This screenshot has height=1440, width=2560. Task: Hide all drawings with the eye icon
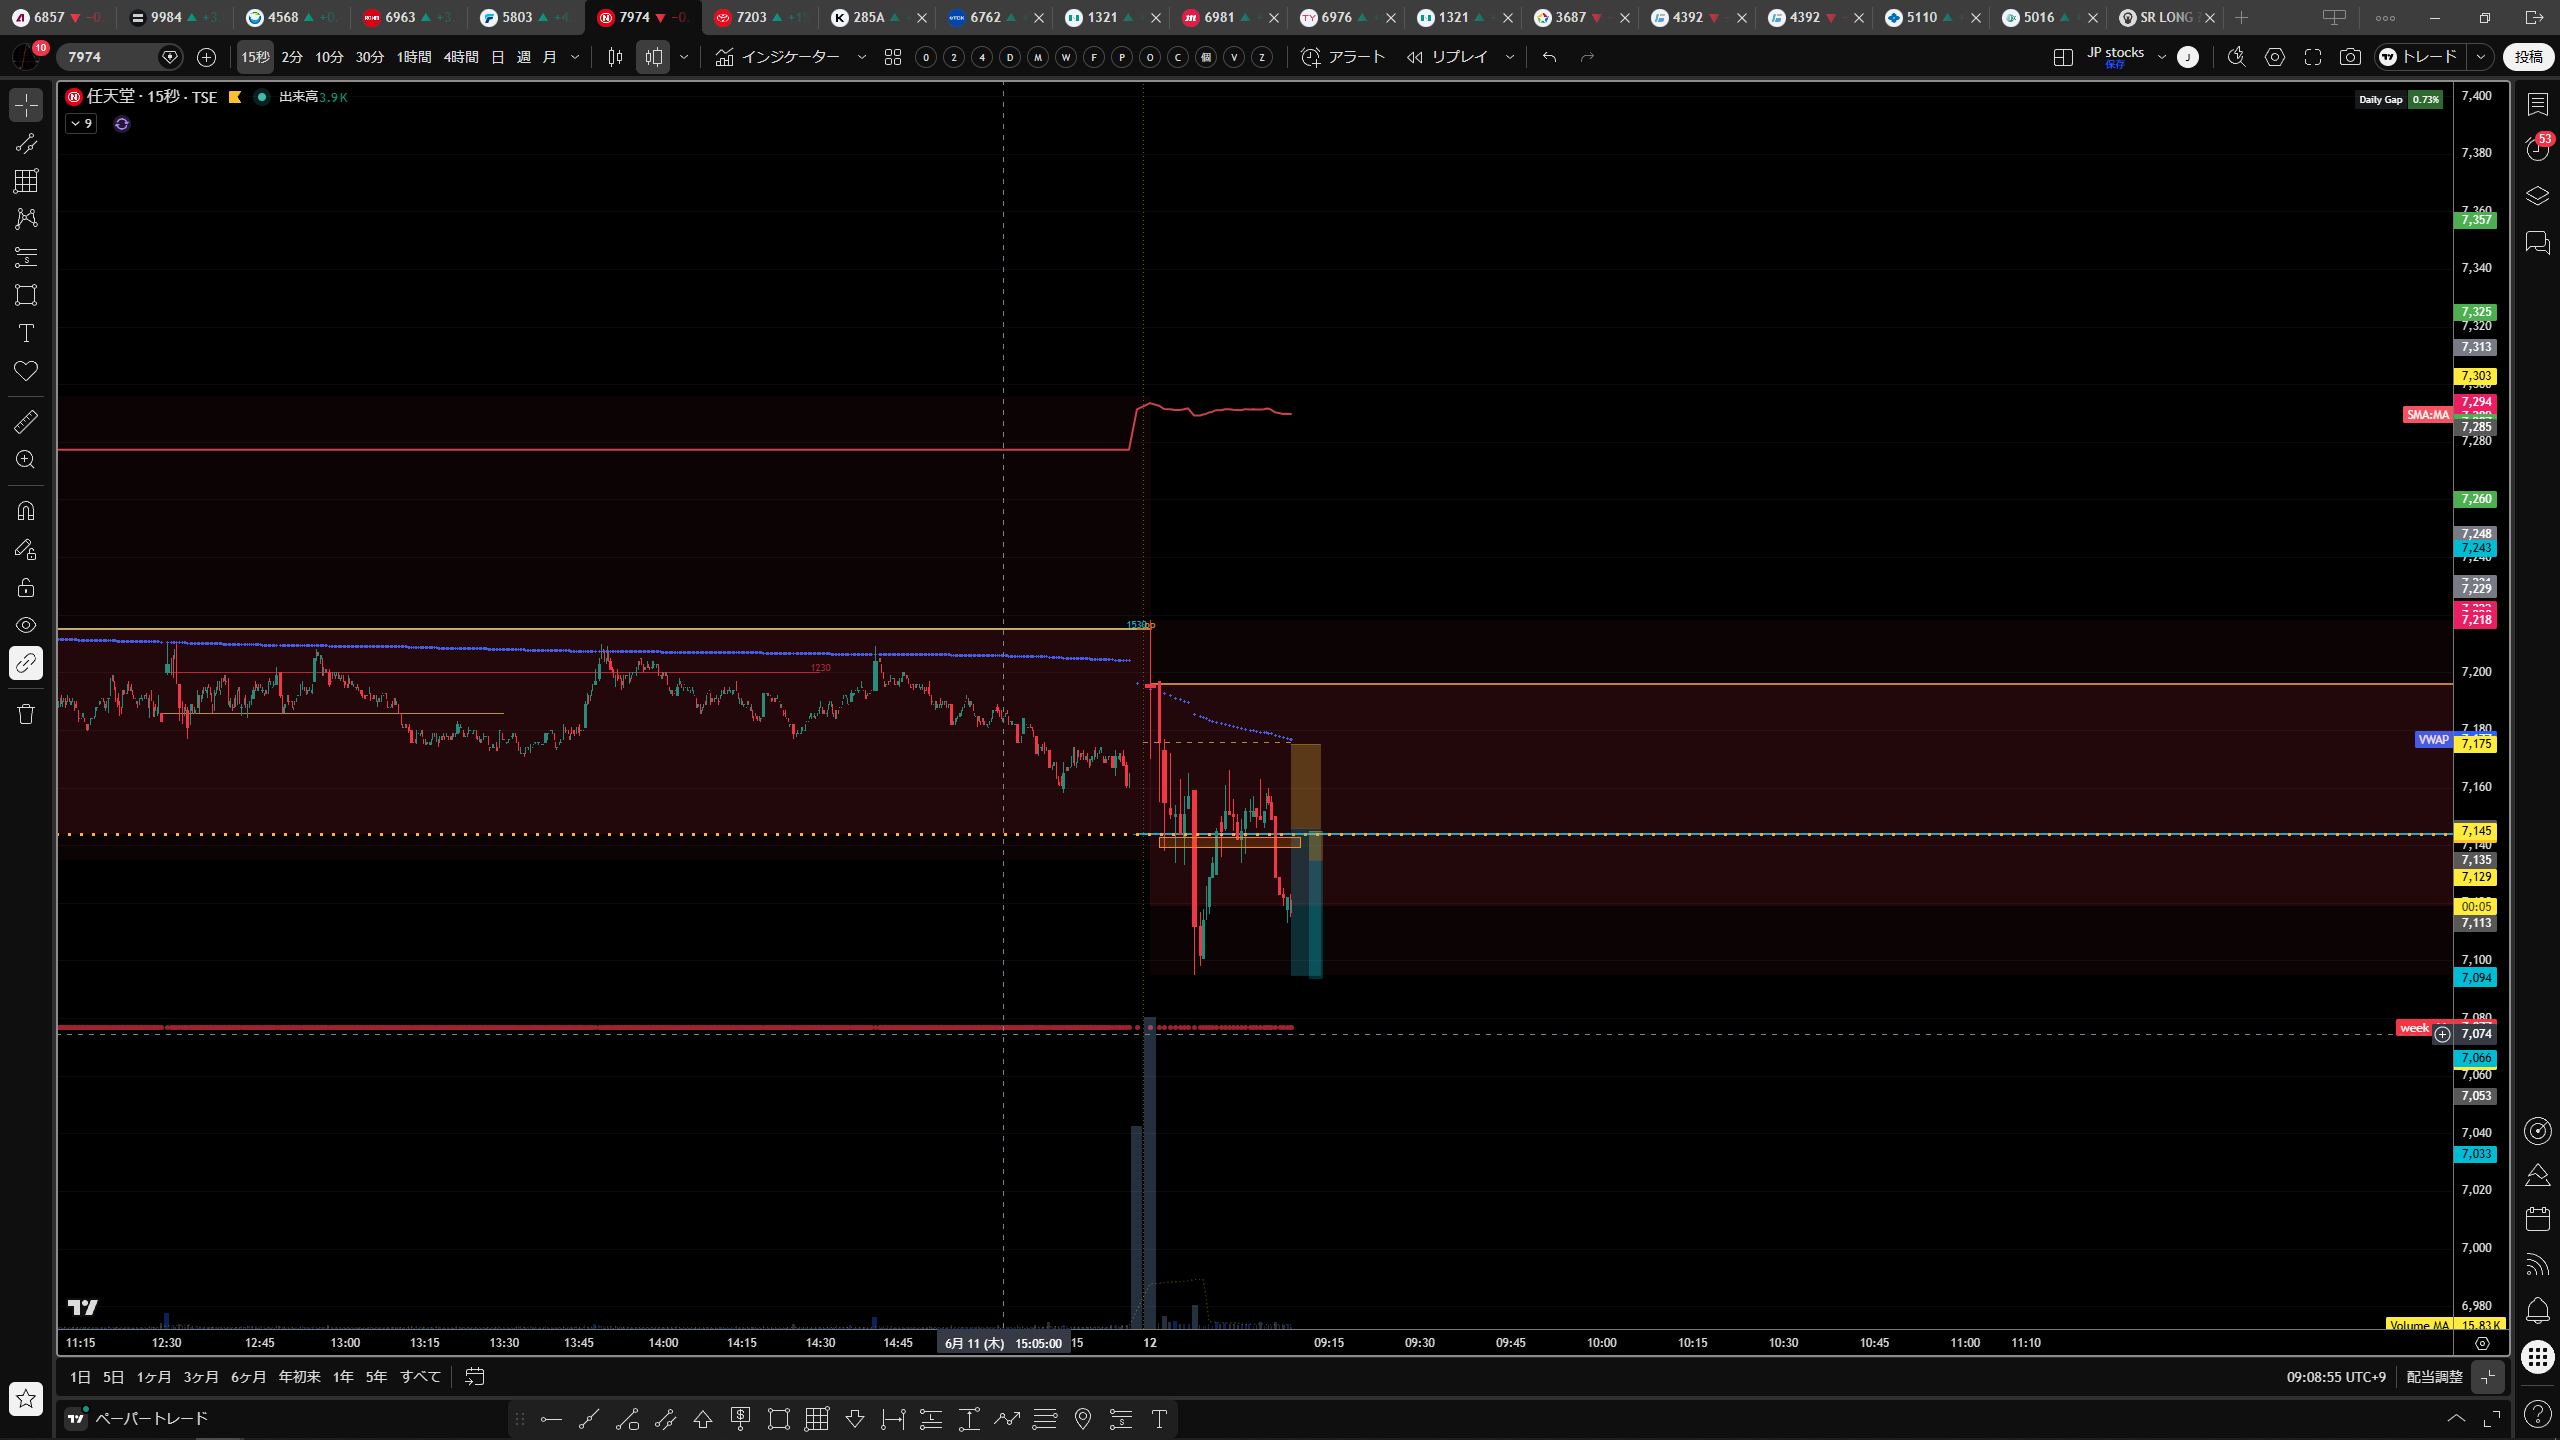coord(26,625)
